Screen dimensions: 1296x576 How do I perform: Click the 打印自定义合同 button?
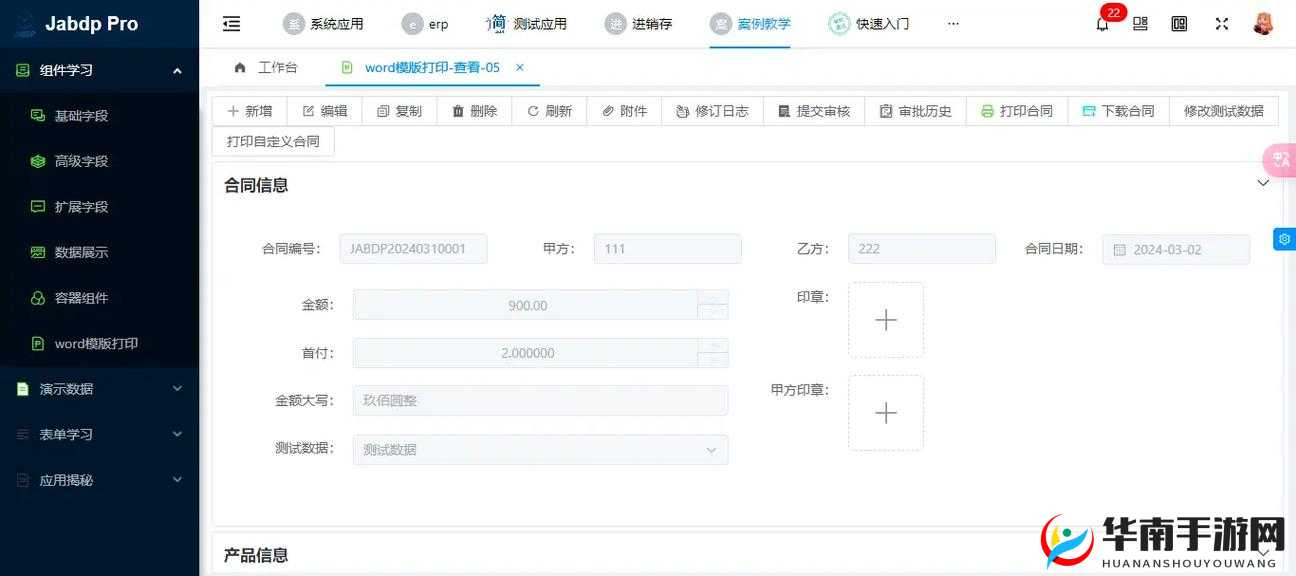pos(272,141)
